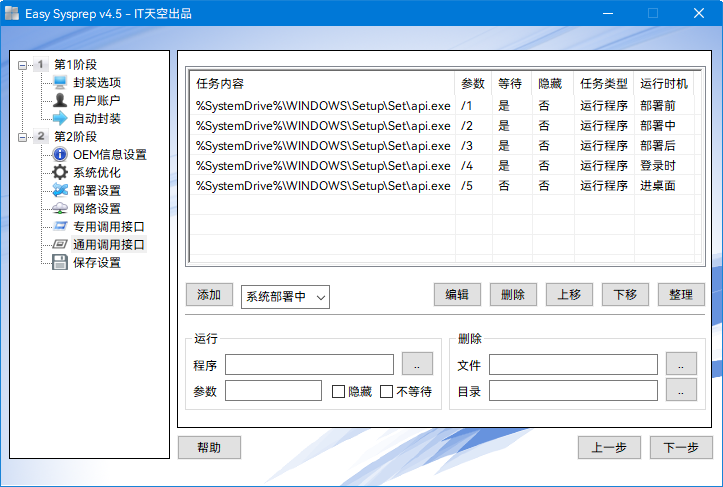The width and height of the screenshot is (723, 487).
Task: Move task up with 上移
Action: coord(569,295)
